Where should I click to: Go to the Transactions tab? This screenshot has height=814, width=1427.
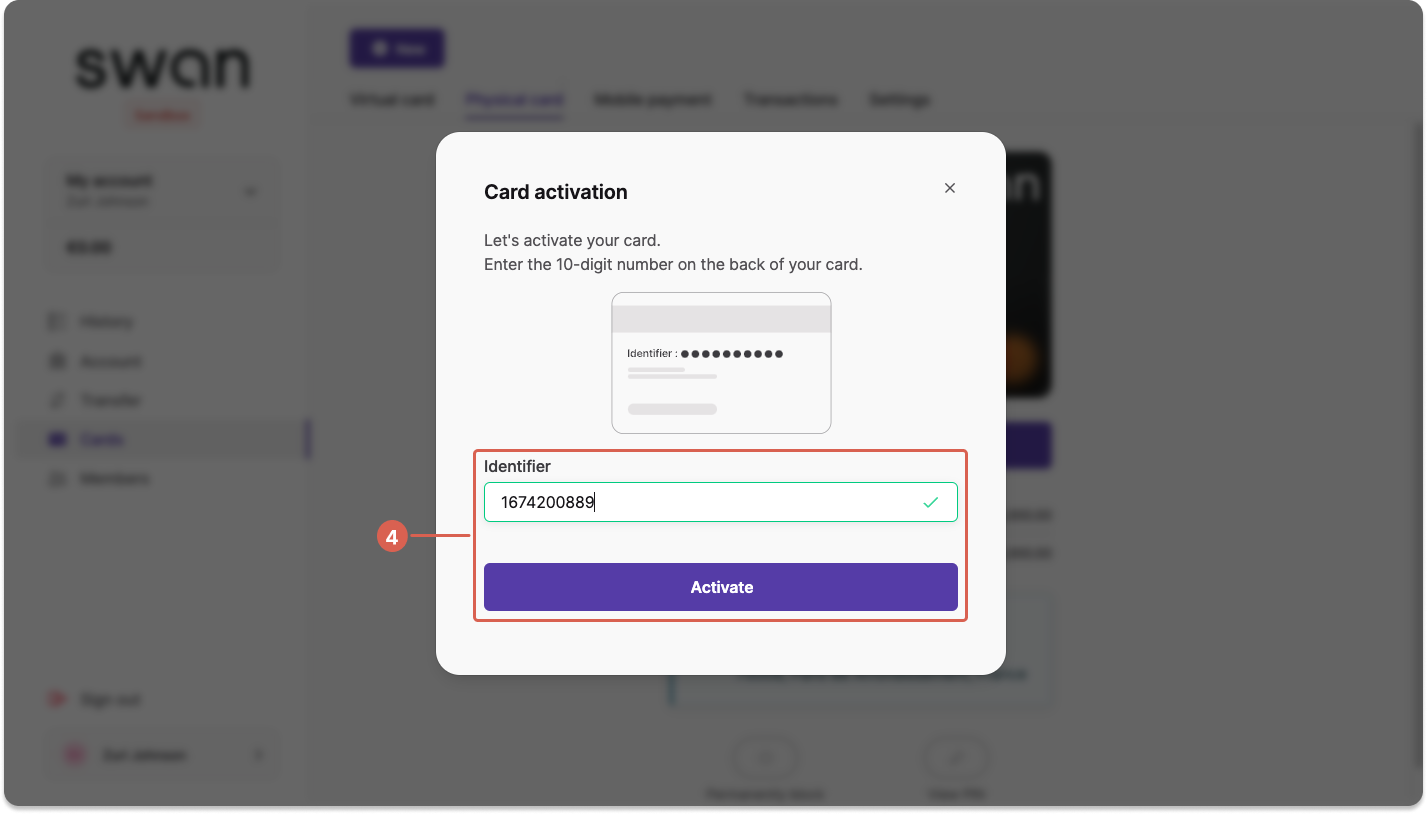790,100
